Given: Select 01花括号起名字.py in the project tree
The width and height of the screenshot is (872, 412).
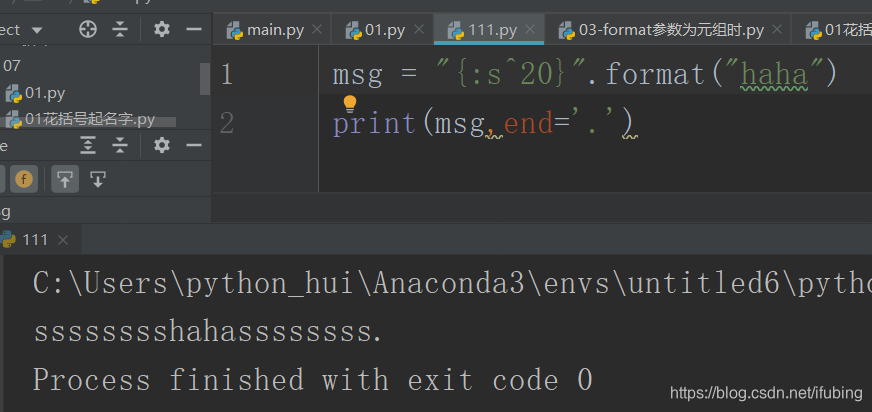Looking at the screenshot, I should 81,120.
